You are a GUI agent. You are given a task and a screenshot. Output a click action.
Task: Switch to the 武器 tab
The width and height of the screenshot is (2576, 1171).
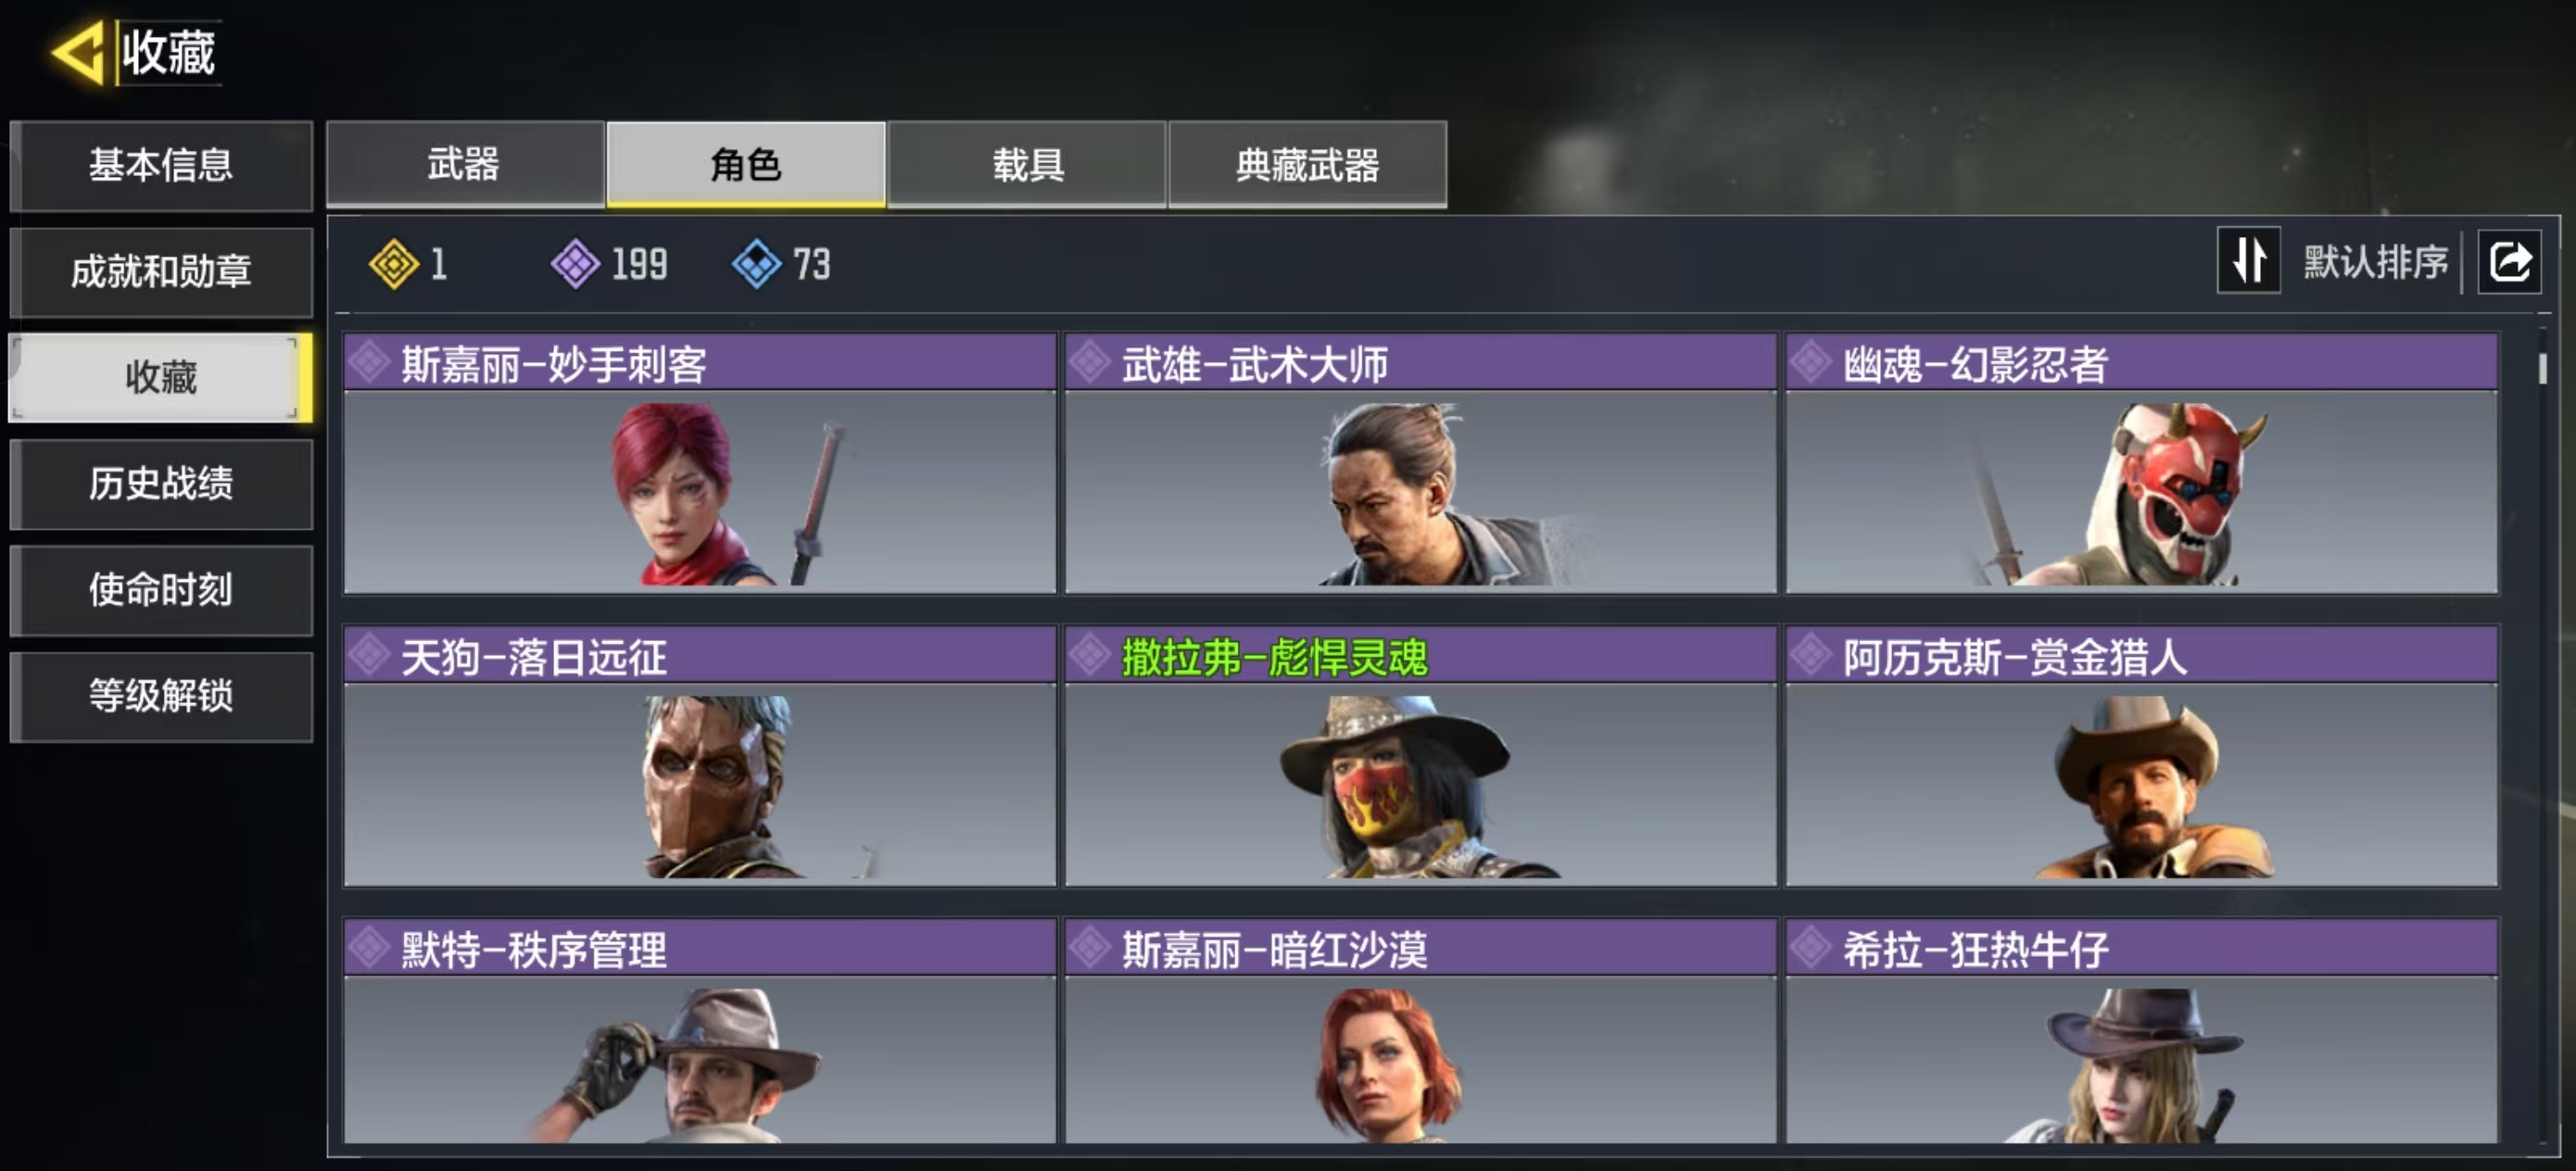coord(465,164)
